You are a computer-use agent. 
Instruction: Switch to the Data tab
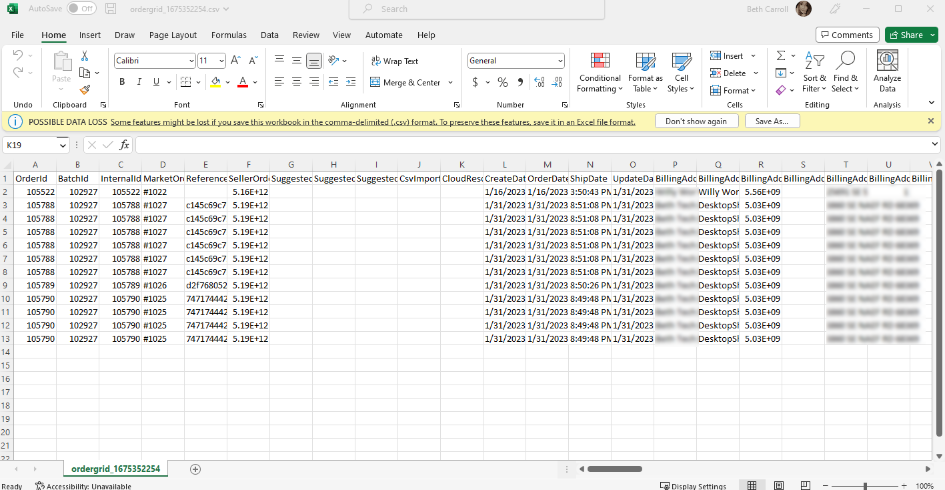pyautogui.click(x=269, y=35)
